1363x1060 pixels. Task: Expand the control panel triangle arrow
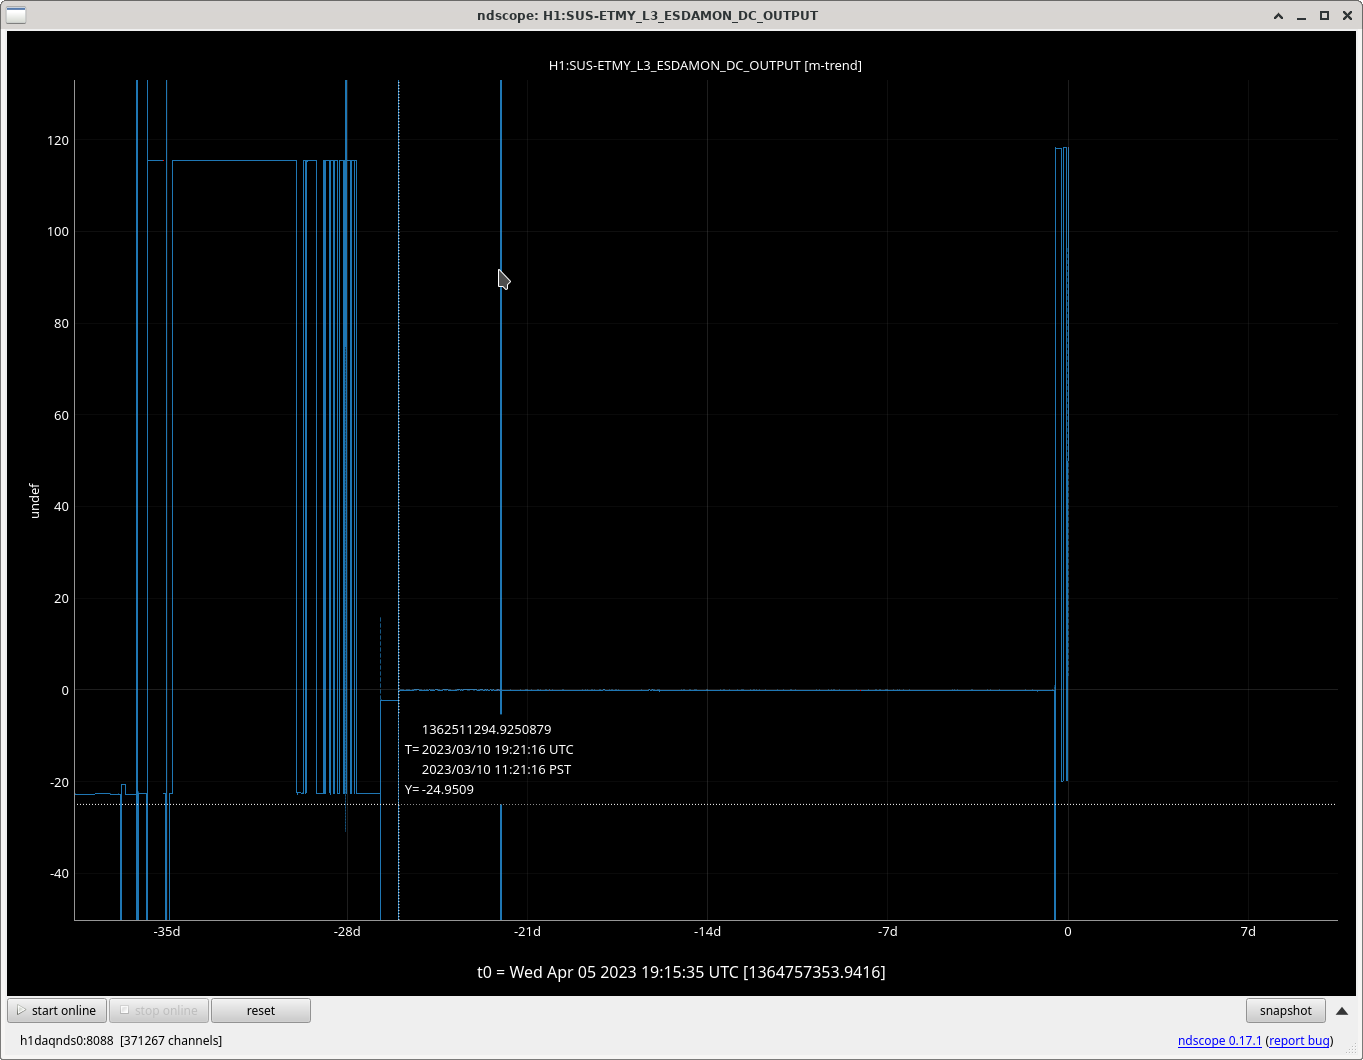(1342, 1011)
